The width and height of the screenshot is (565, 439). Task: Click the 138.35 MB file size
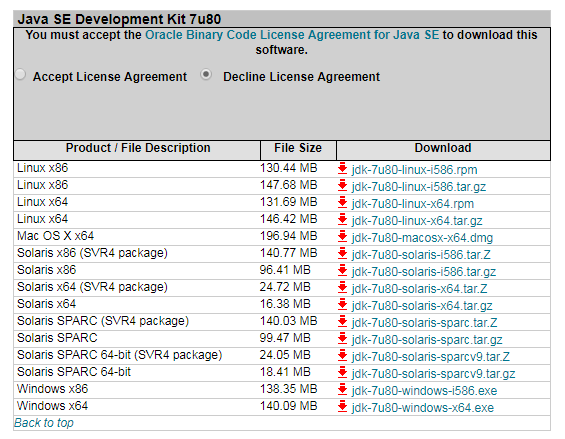[289, 389]
